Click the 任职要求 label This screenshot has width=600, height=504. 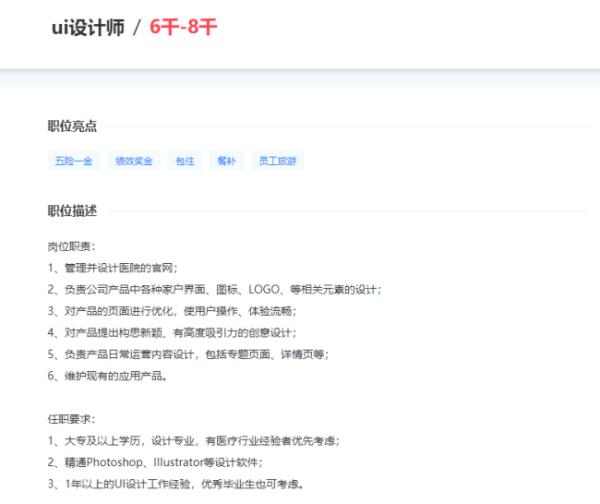click(x=71, y=419)
